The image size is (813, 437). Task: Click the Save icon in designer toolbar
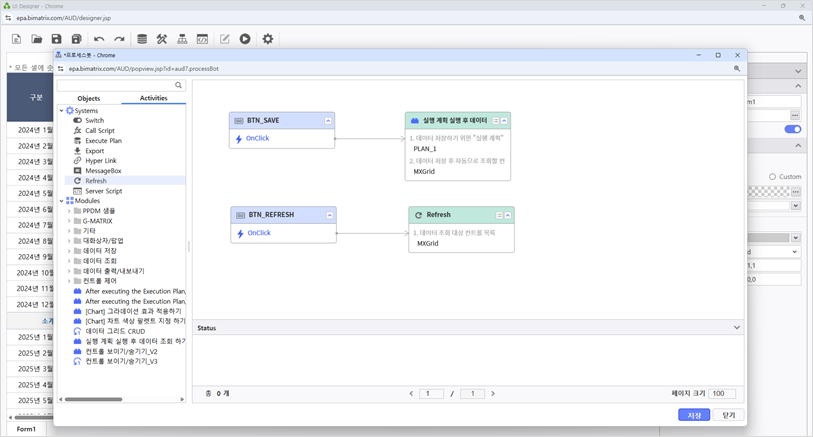click(57, 39)
